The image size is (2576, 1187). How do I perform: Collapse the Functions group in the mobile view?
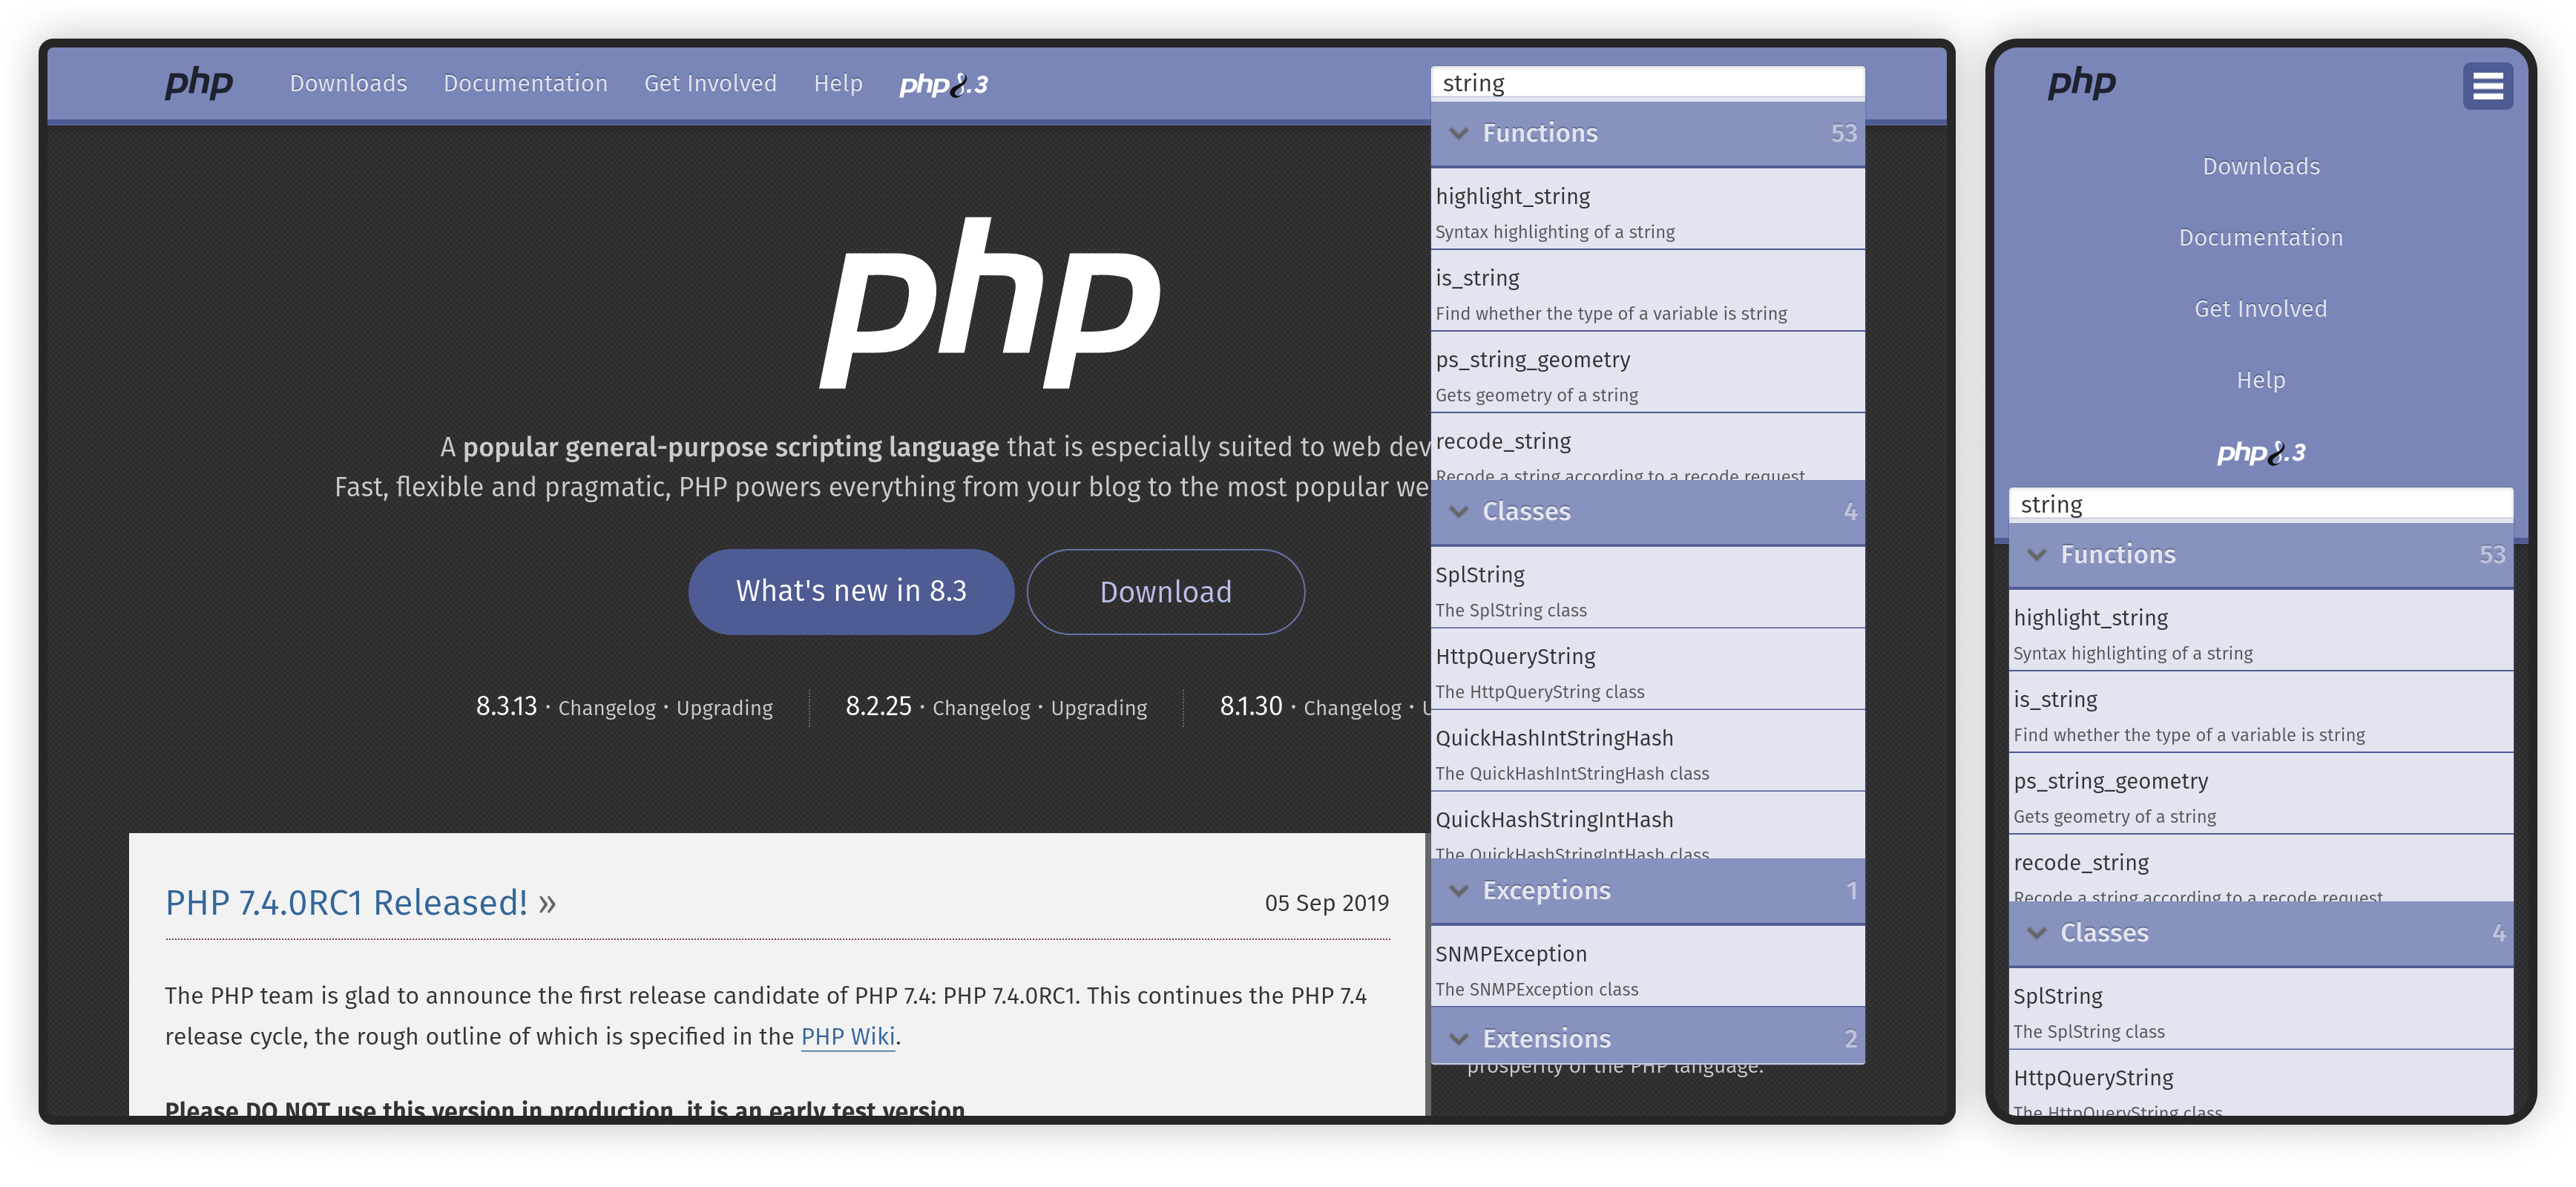pos(2260,555)
